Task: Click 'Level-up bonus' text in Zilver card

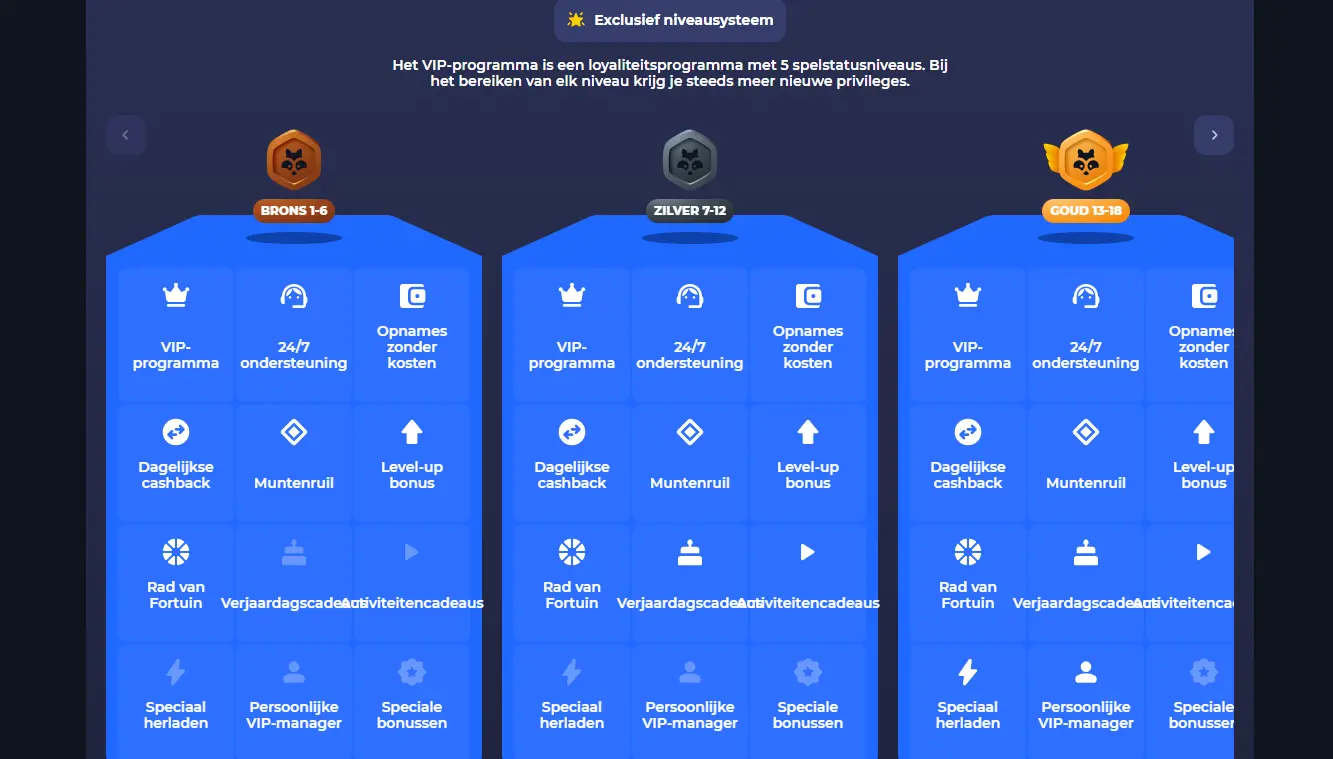Action: 808,475
